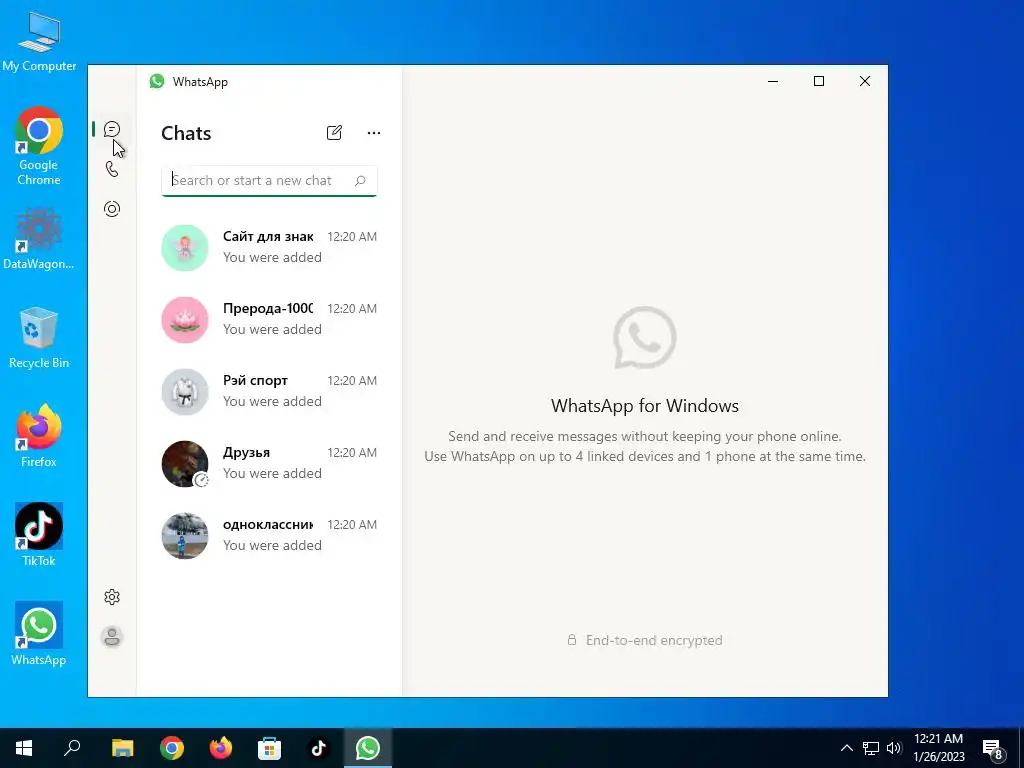Select TikTok desktop shortcut

click(x=39, y=534)
